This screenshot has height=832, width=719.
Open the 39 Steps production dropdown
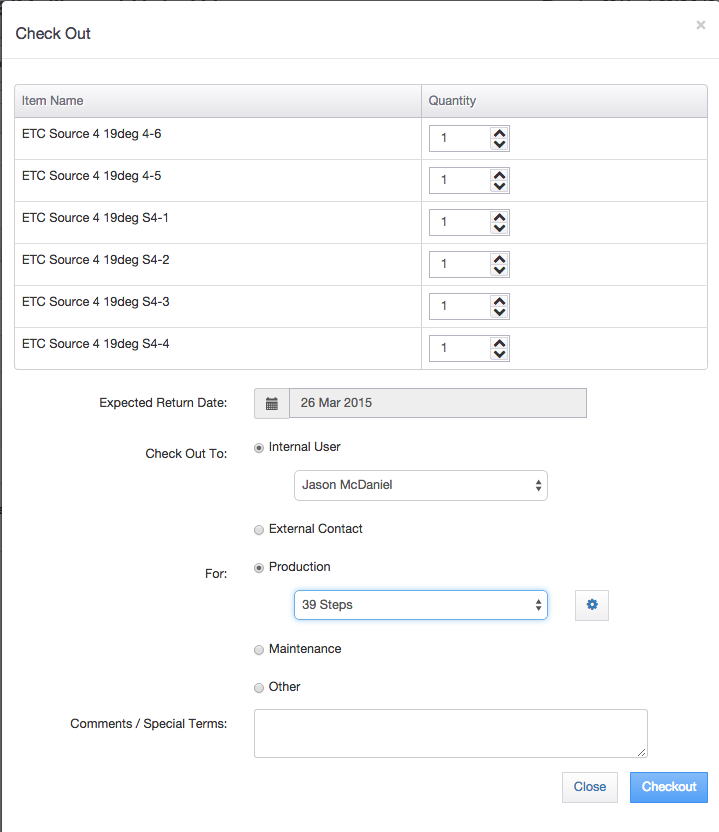[x=421, y=605]
